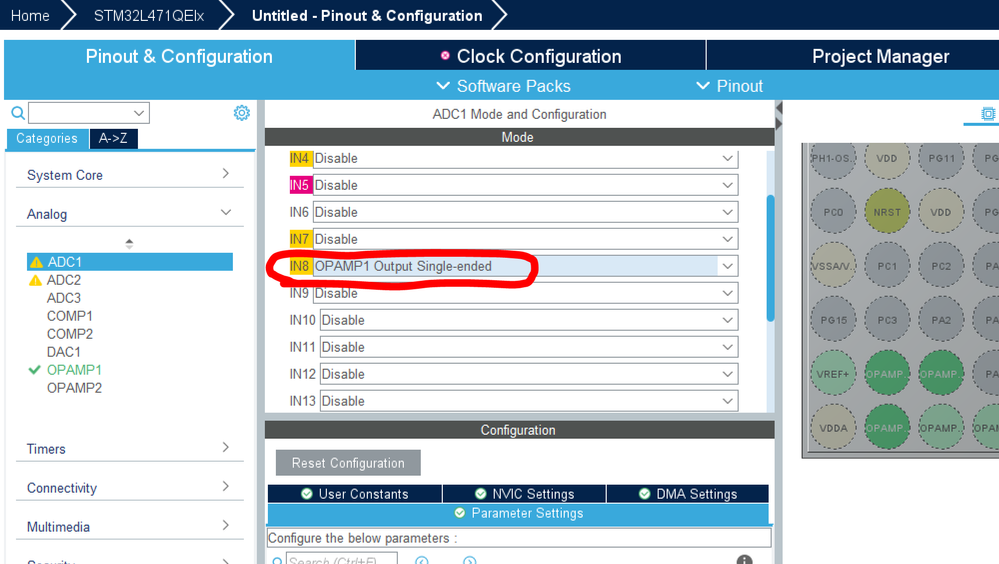Select the PH1-OS pin on the chip
This screenshot has width=999, height=564.
point(833,158)
